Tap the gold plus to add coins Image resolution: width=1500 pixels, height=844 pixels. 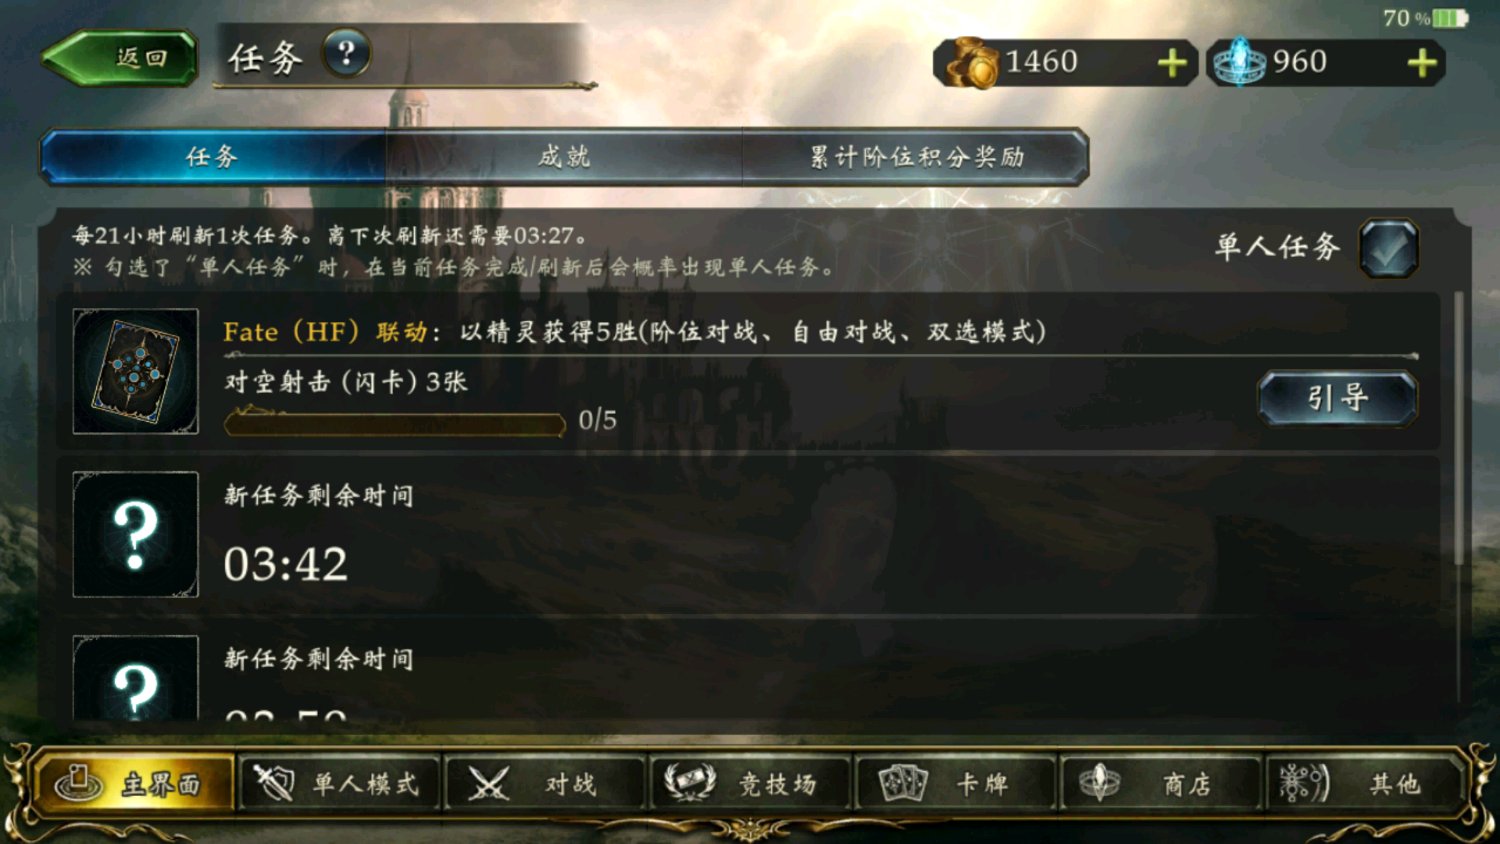[x=1172, y=64]
